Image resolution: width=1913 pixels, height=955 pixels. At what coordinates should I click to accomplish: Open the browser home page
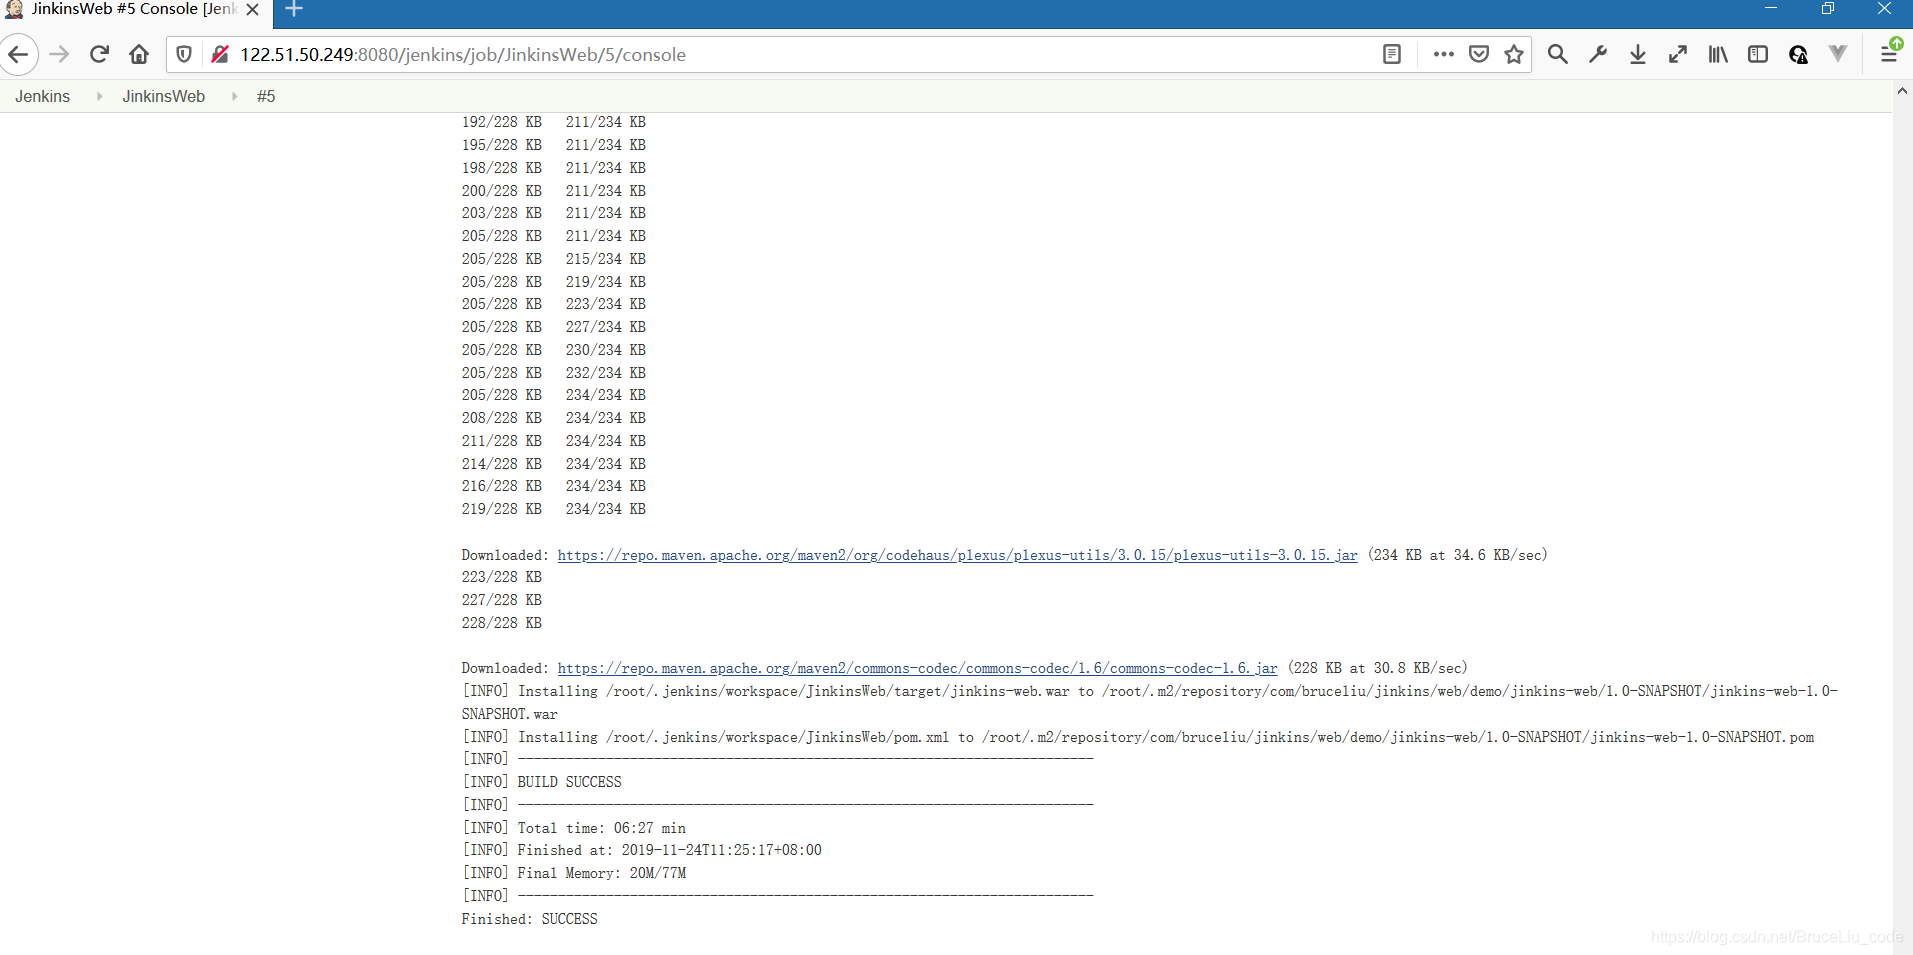139,54
